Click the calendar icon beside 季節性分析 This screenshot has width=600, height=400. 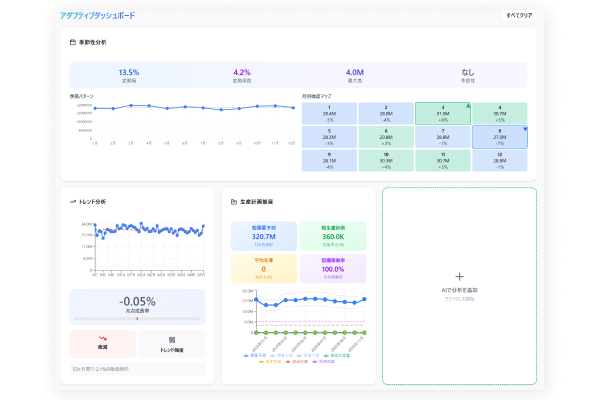(72, 43)
